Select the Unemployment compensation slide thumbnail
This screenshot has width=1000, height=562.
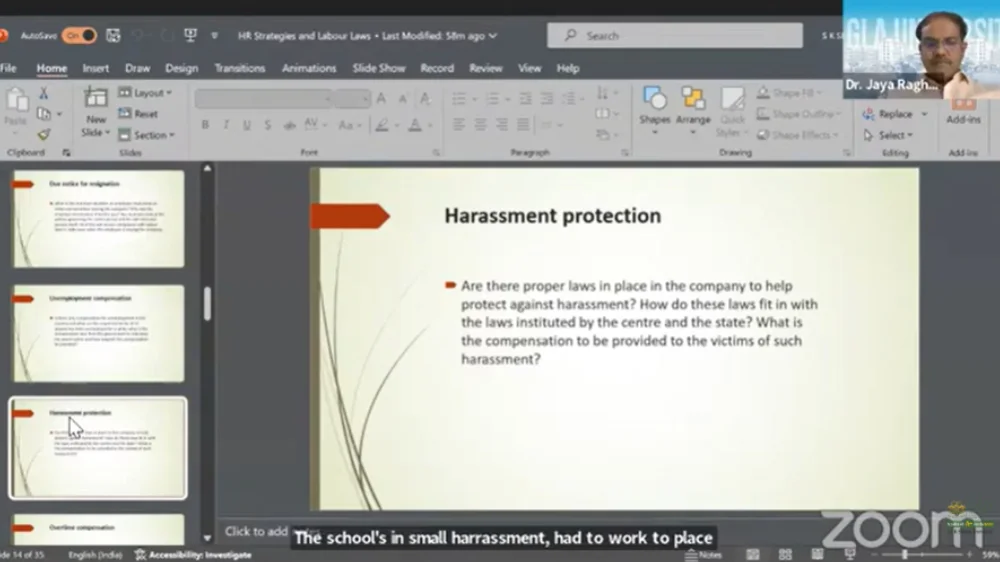coord(98,333)
